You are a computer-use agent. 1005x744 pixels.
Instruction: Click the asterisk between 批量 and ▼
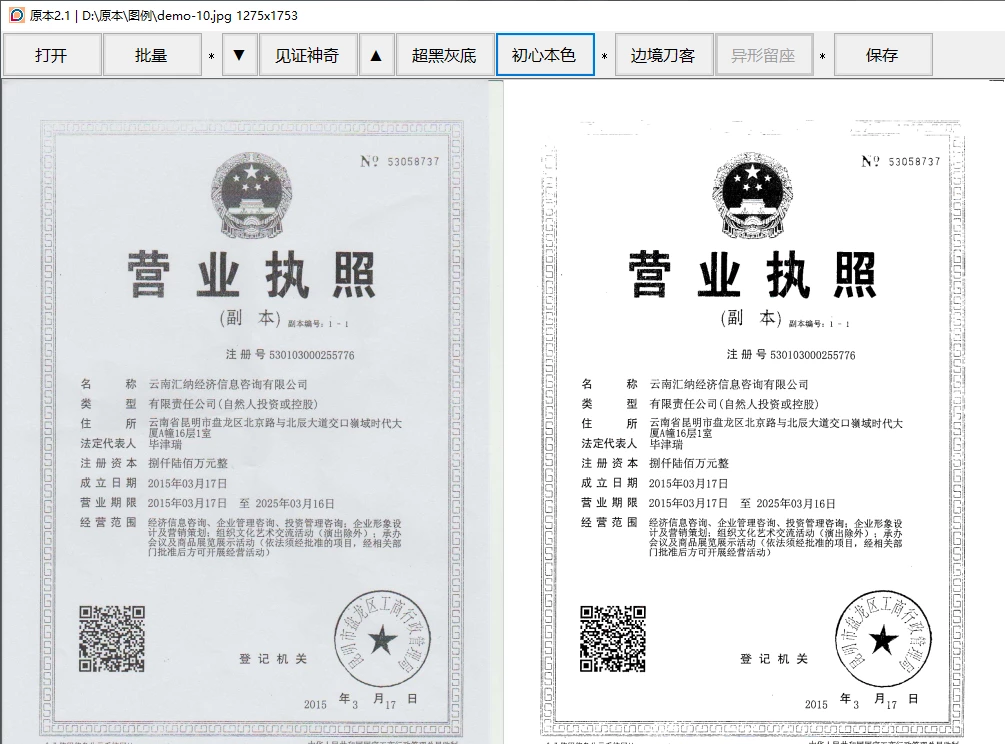click(211, 57)
